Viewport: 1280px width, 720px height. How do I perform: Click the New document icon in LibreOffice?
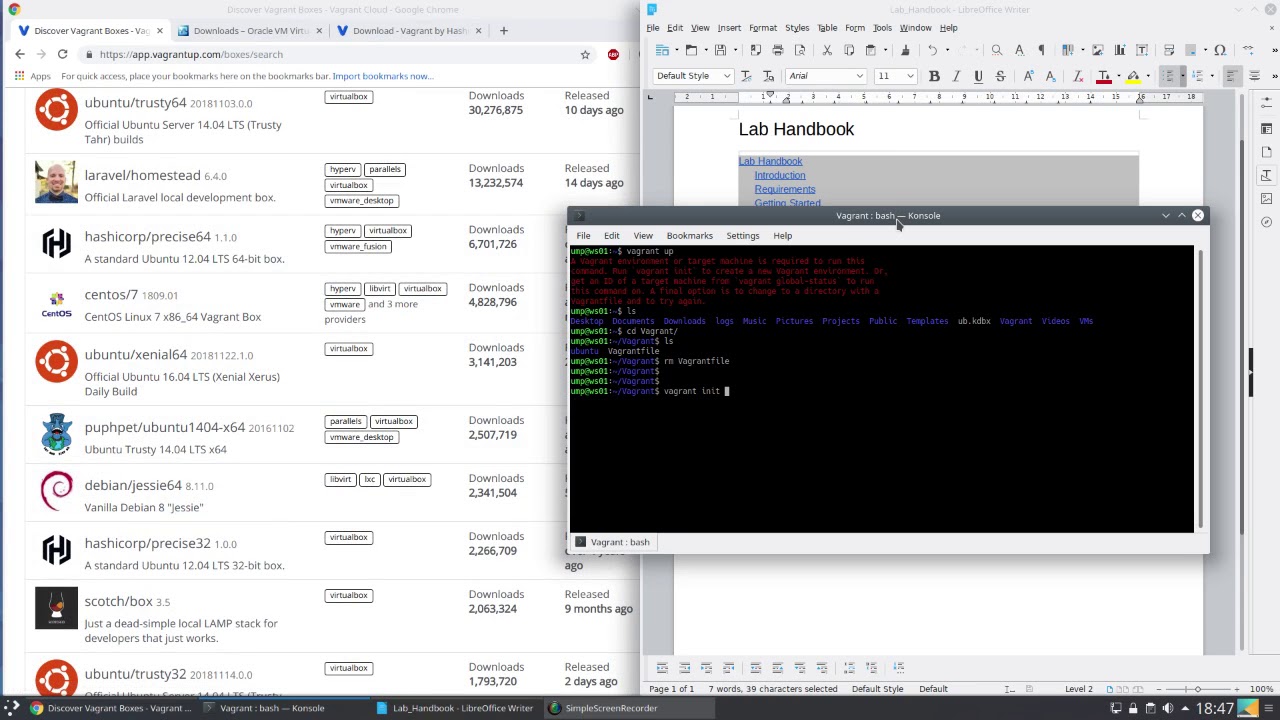[661, 50]
